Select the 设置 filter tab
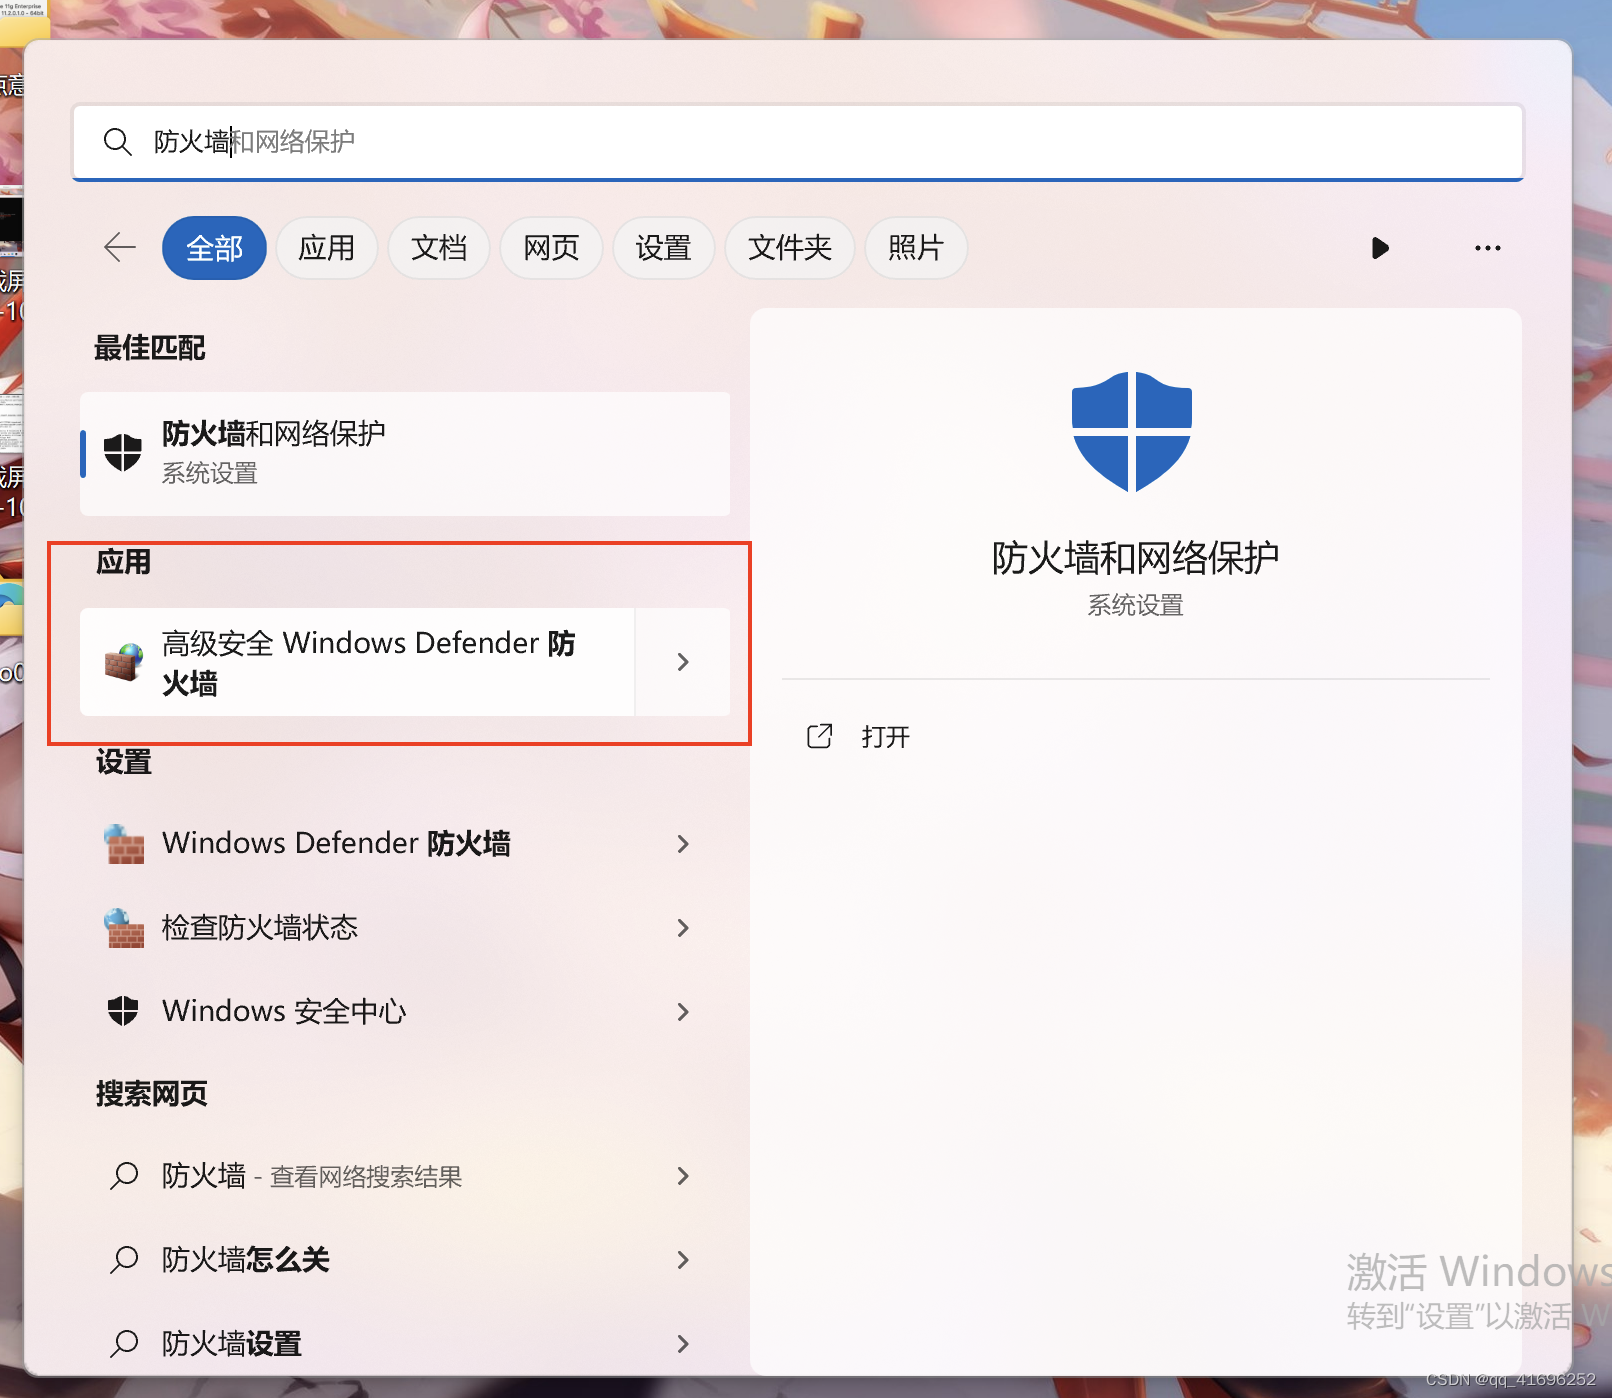 tap(663, 248)
